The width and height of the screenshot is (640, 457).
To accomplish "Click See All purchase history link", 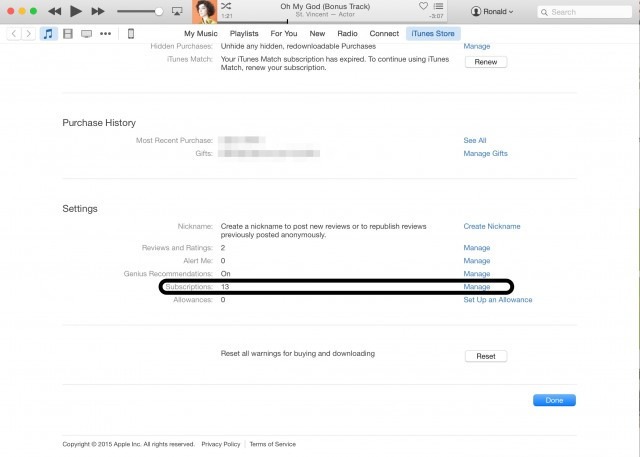I will 475,140.
